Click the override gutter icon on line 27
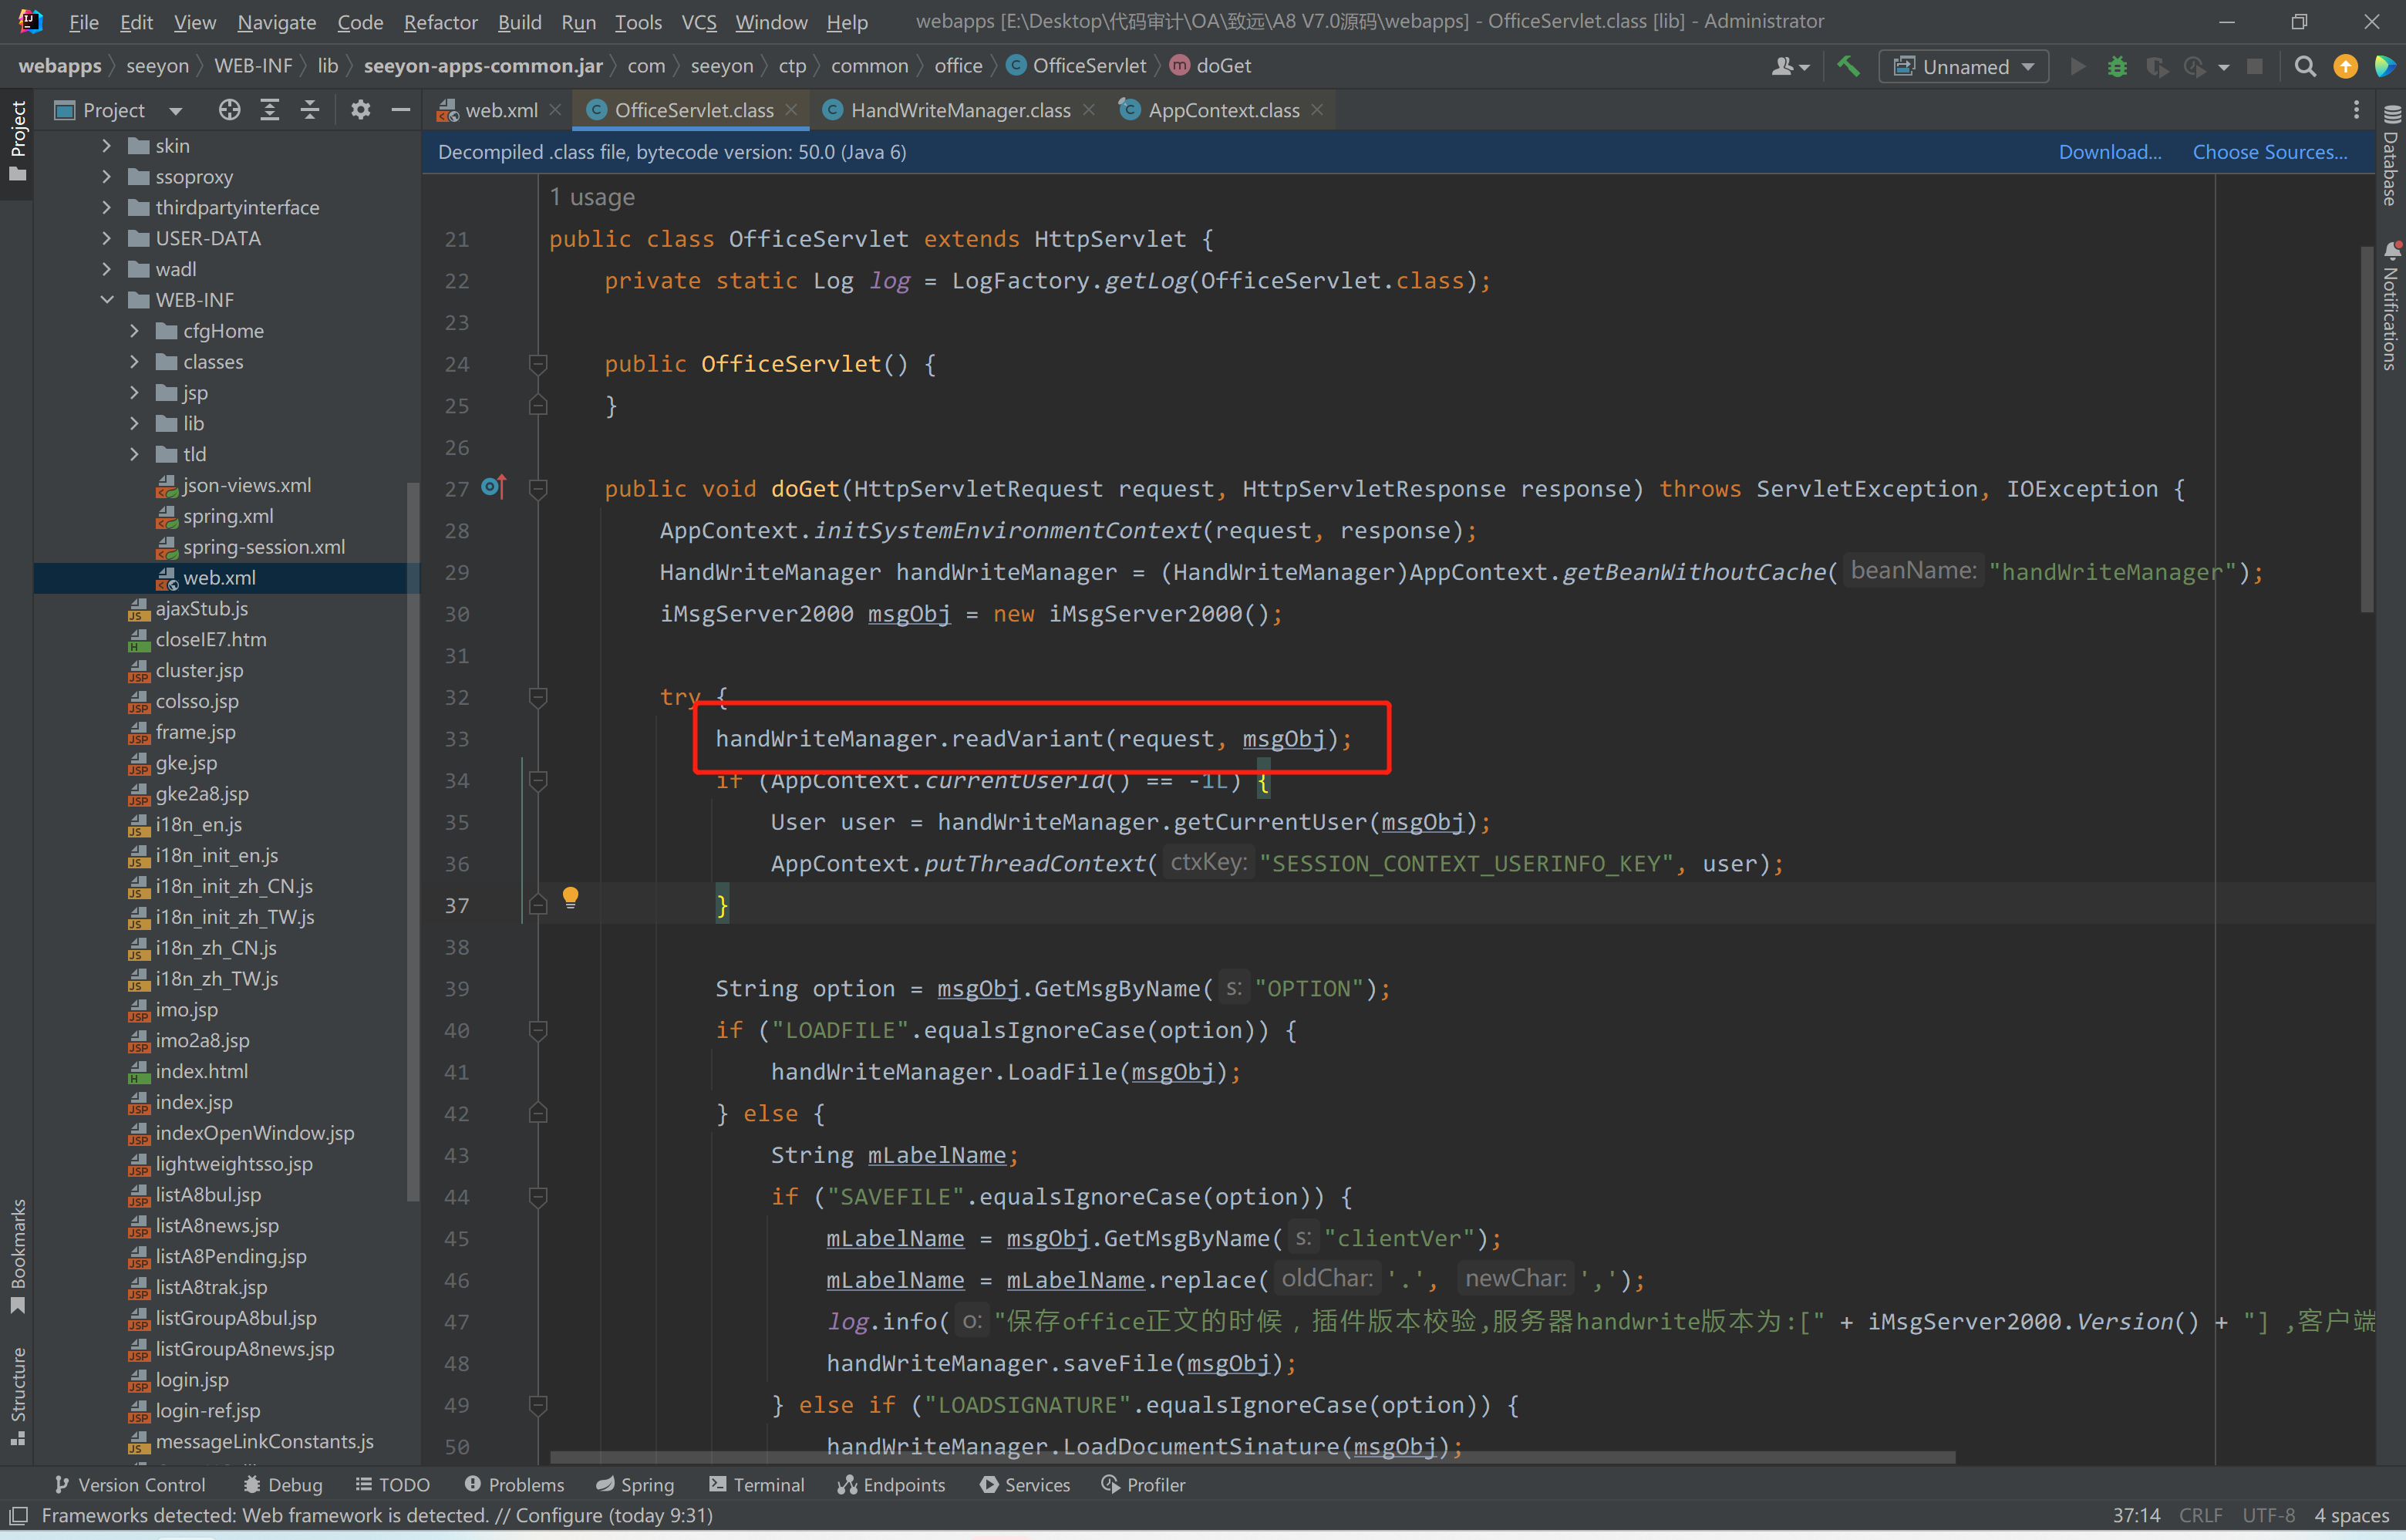 494,488
